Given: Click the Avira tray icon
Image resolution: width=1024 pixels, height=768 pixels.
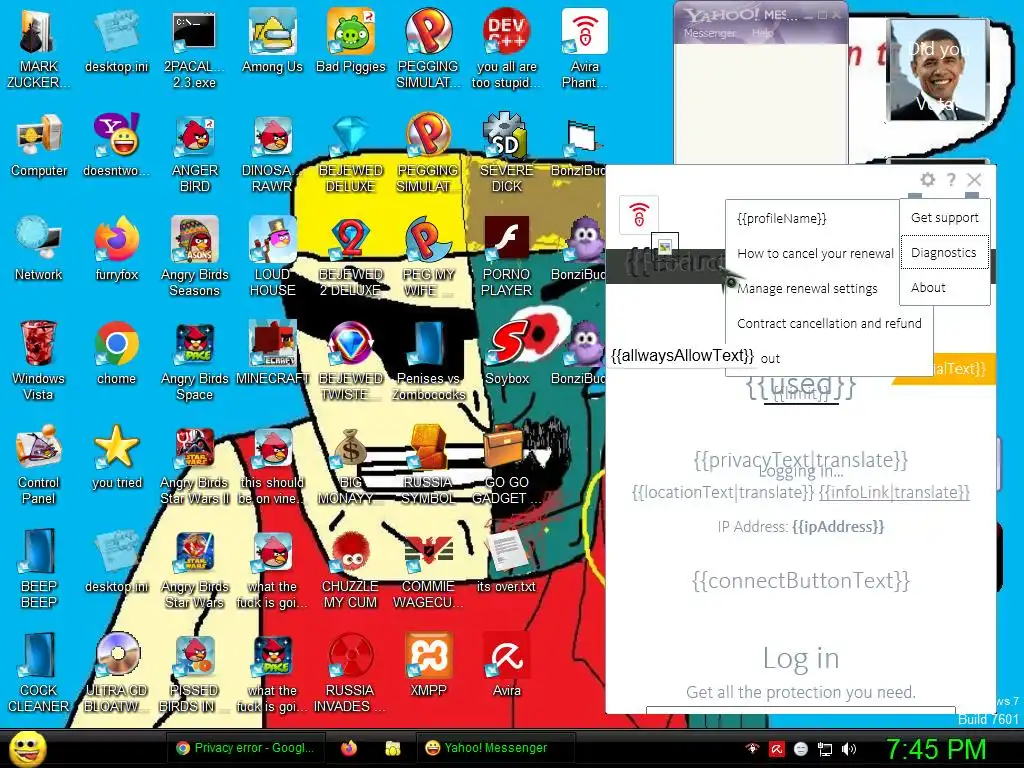Looking at the screenshot, I should [x=776, y=749].
